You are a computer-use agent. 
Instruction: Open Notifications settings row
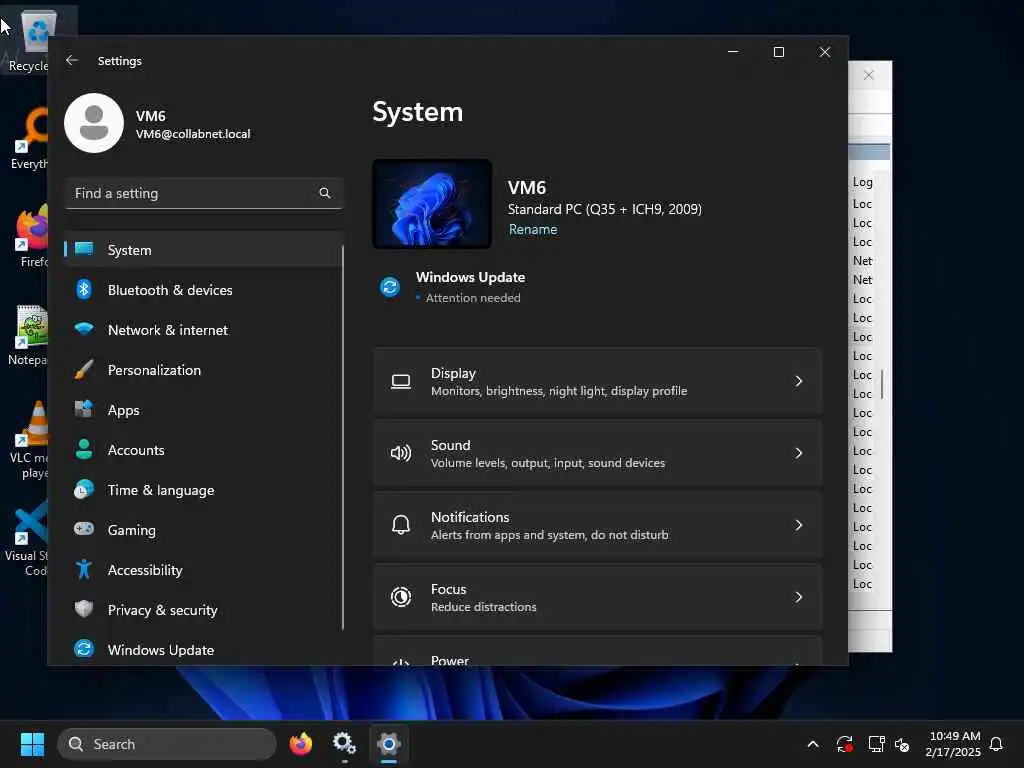[x=598, y=525]
